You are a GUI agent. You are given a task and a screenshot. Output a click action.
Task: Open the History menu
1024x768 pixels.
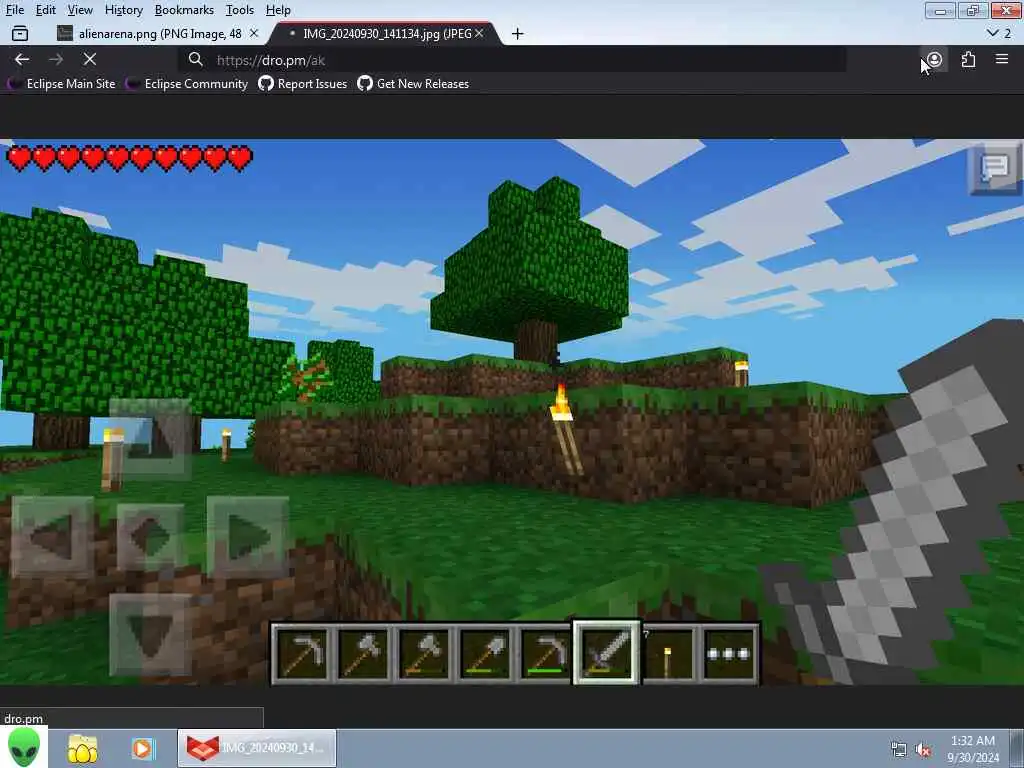(x=123, y=10)
